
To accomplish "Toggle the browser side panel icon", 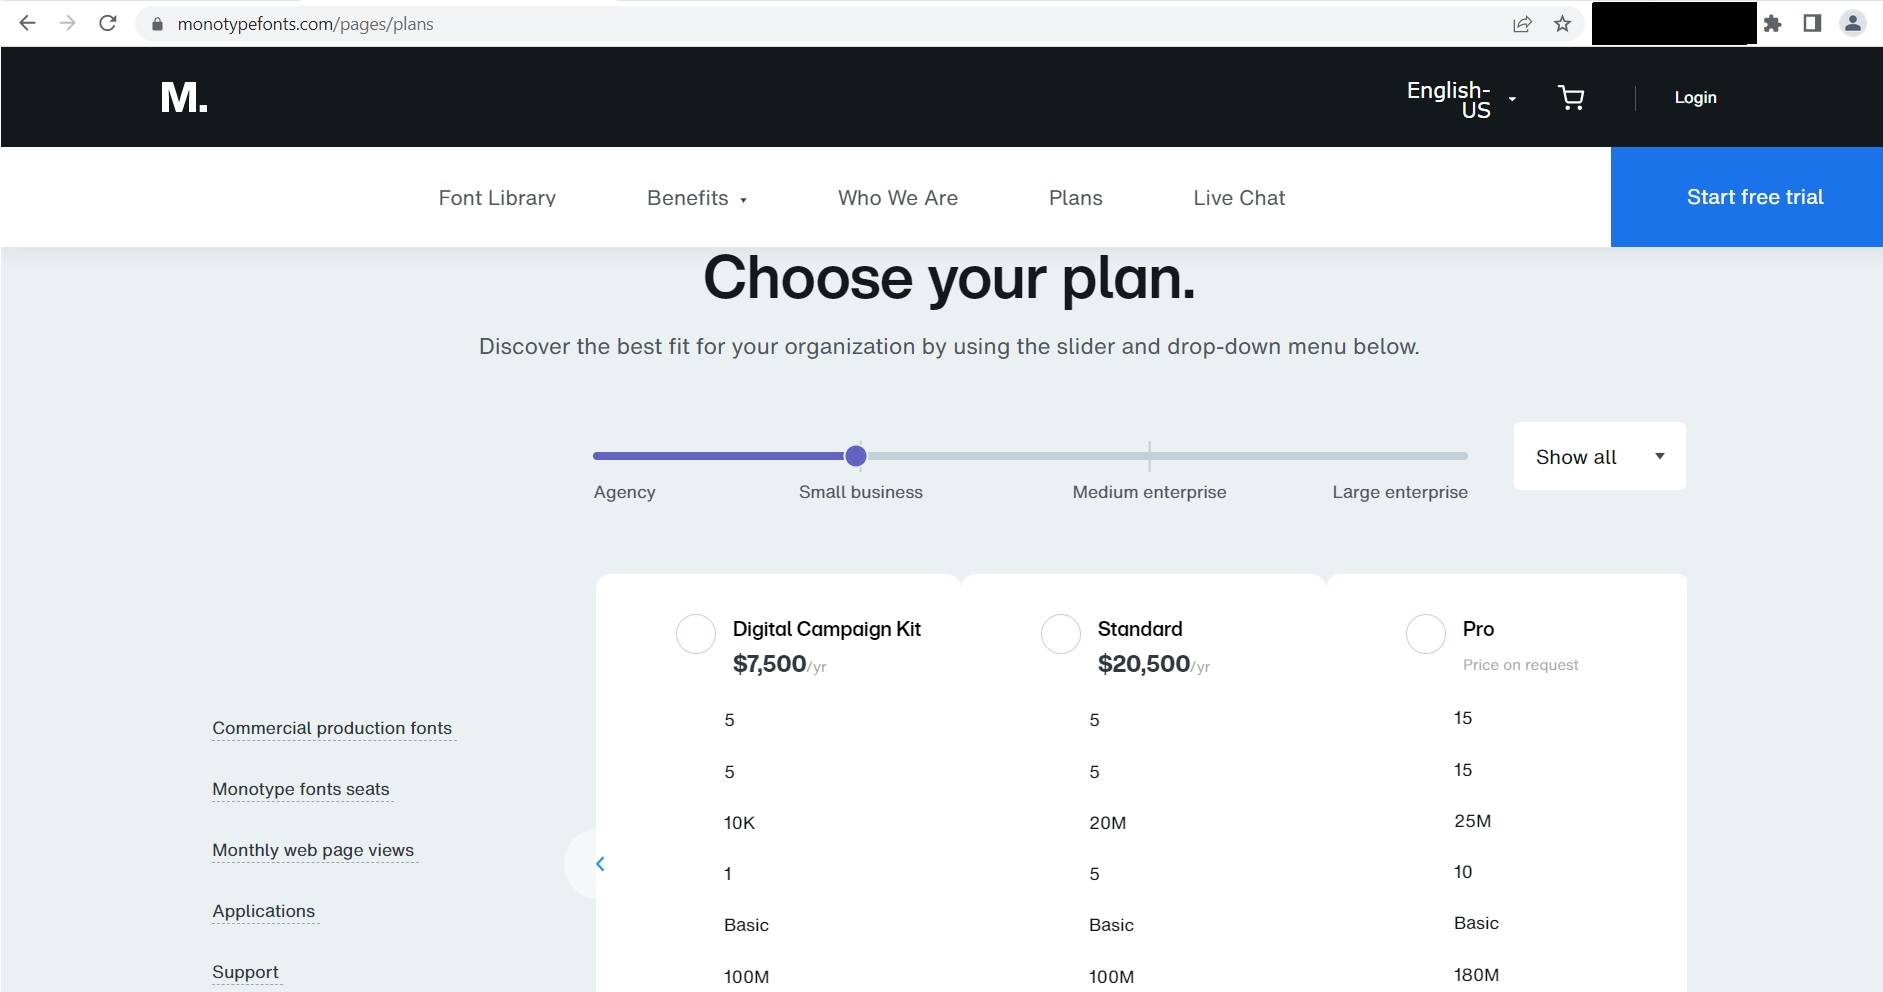I will (x=1812, y=23).
